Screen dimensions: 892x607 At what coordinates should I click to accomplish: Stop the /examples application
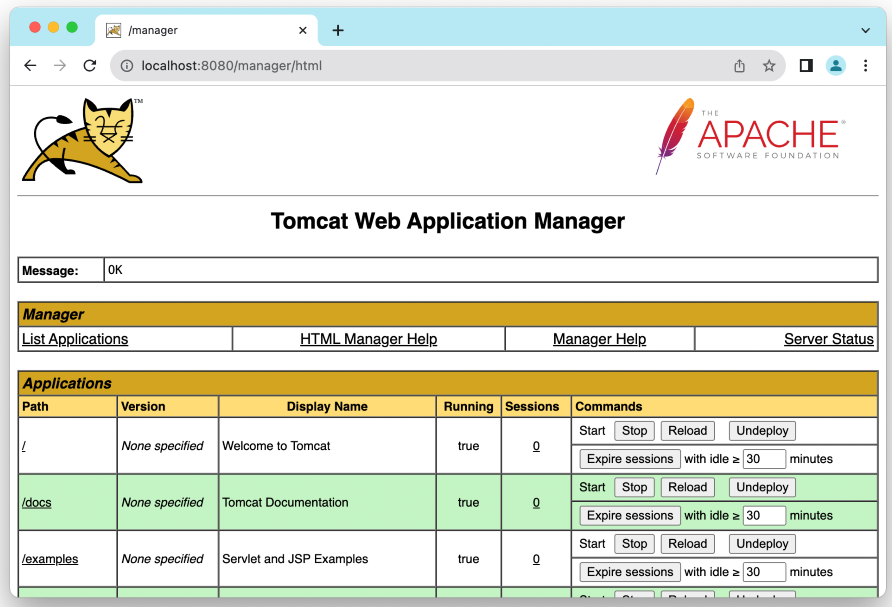[x=634, y=544]
